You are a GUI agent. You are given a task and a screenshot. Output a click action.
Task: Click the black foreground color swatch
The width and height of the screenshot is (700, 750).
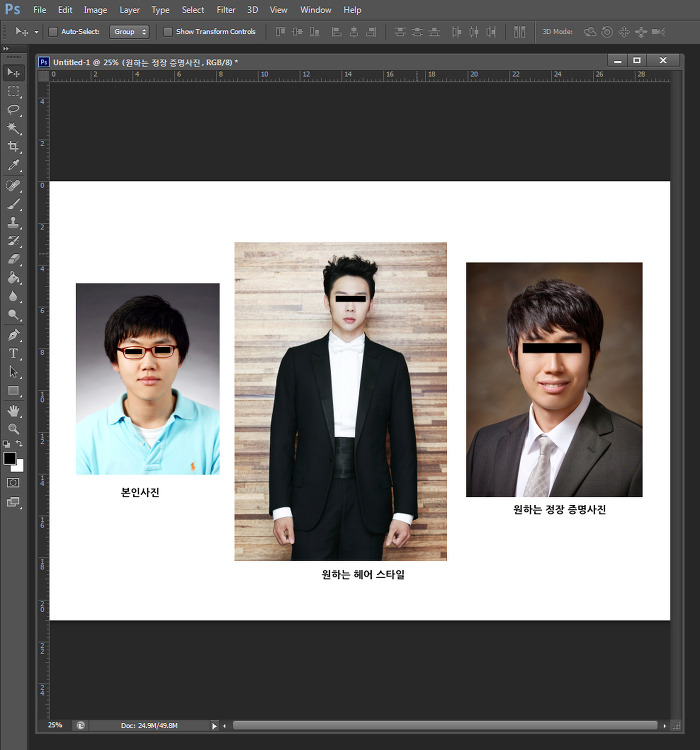pyautogui.click(x=10, y=458)
